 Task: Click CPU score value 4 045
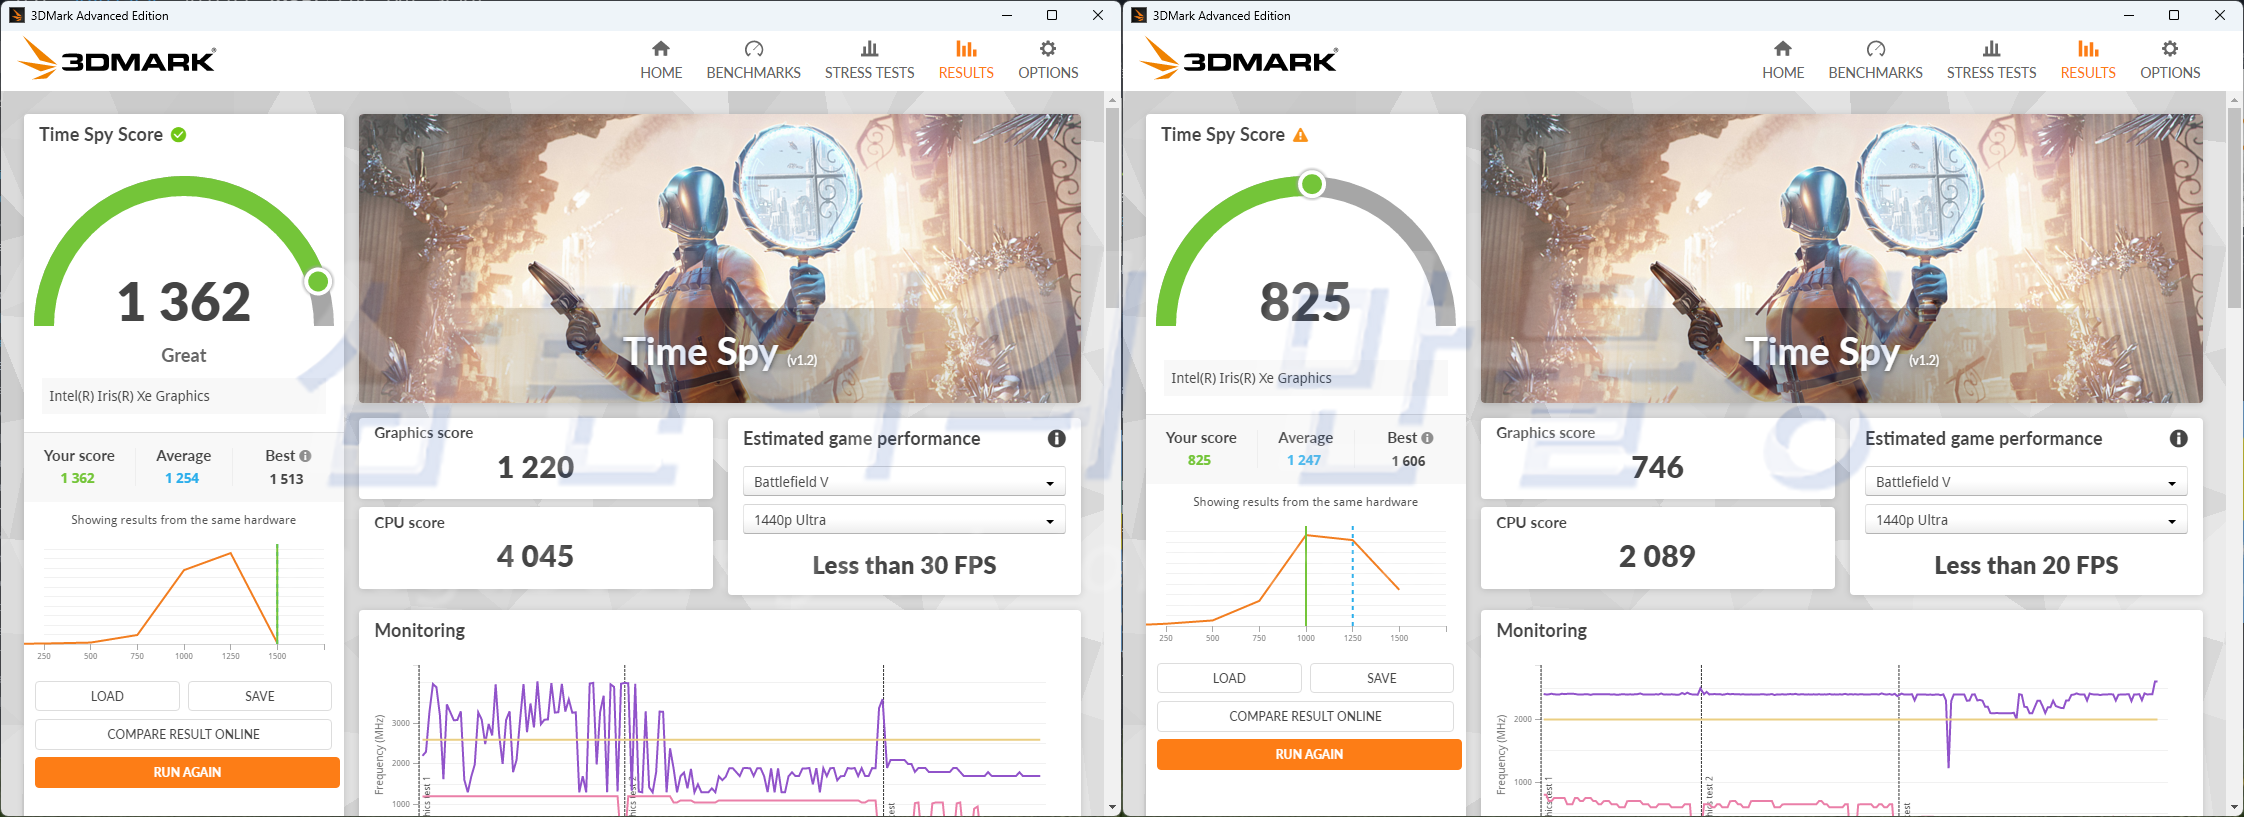[x=535, y=556]
